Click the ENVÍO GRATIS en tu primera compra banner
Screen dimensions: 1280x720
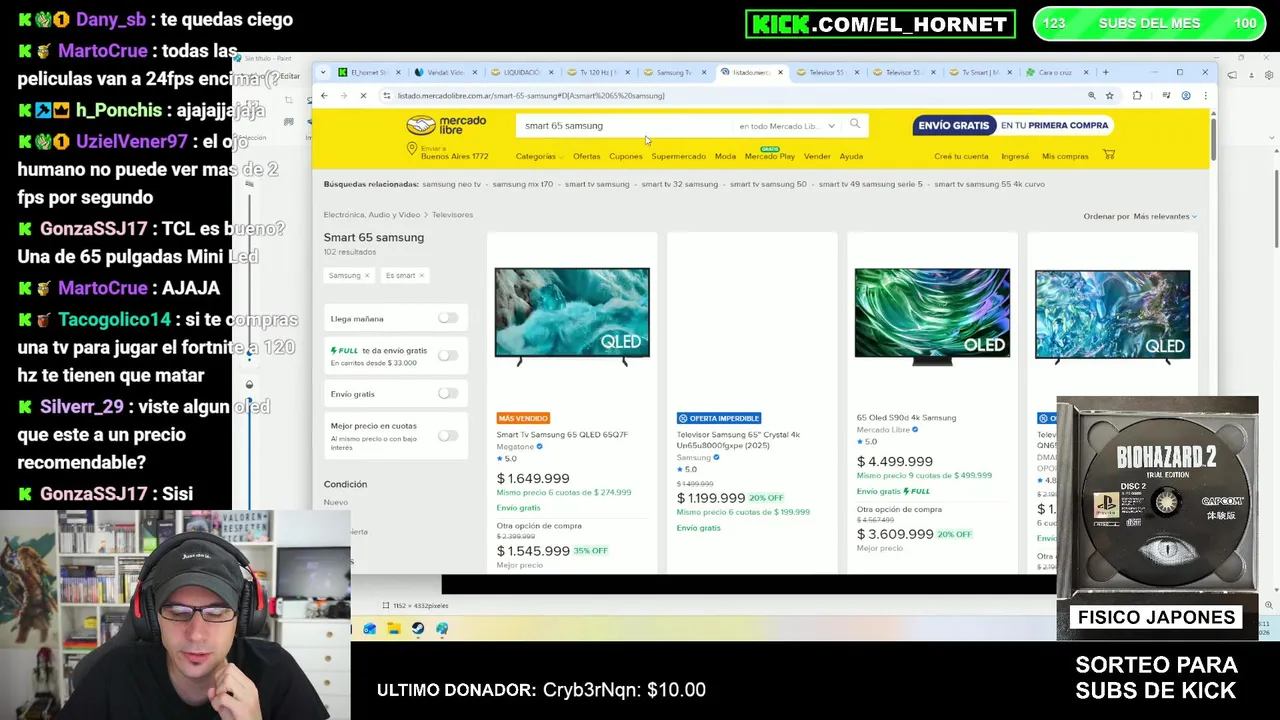tap(1013, 126)
